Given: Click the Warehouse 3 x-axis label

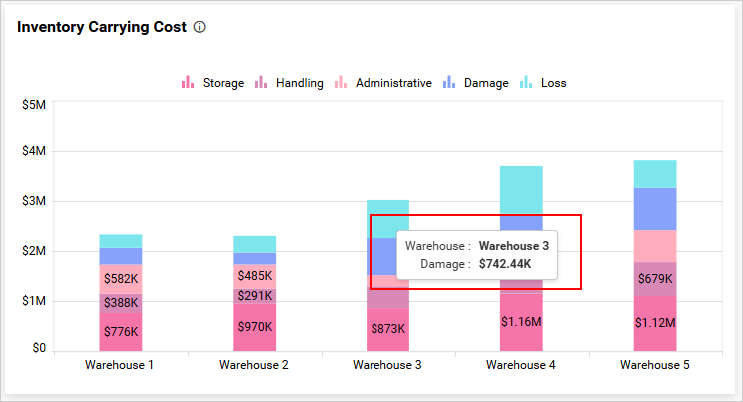Looking at the screenshot, I should (x=388, y=366).
